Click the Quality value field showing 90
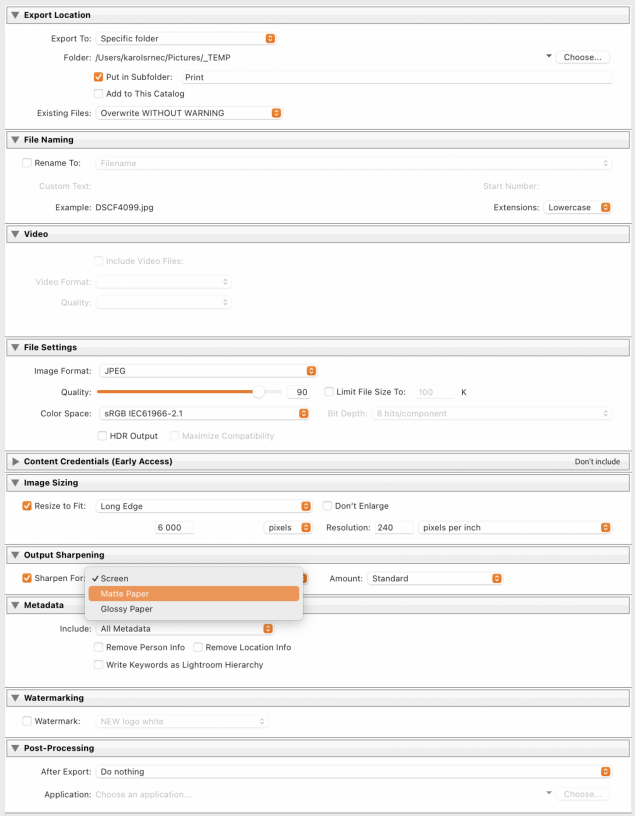The image size is (635, 816). click(x=299, y=392)
